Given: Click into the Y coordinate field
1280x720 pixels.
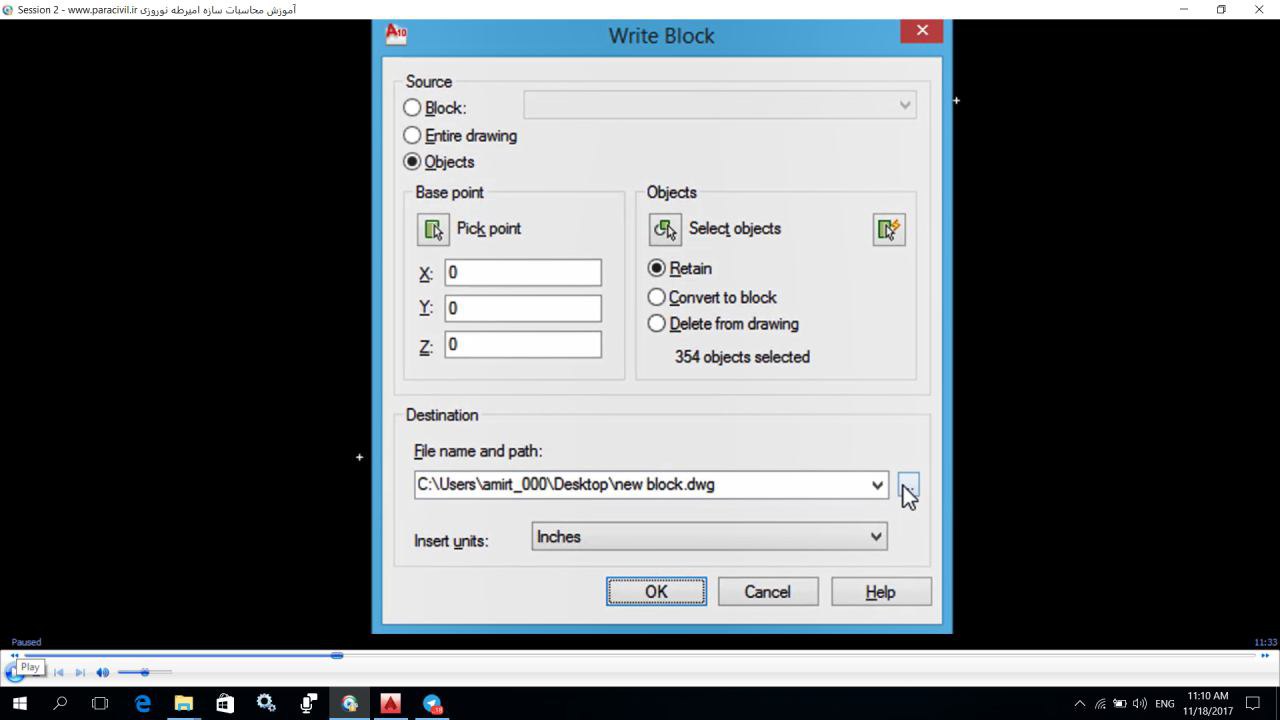Looking at the screenshot, I should (x=523, y=308).
